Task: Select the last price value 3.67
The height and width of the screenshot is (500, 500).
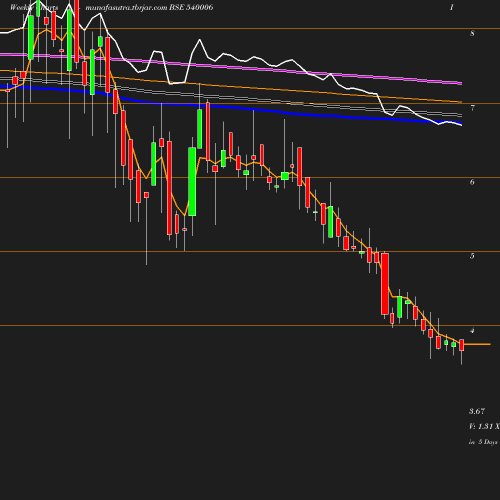Action: (477, 411)
